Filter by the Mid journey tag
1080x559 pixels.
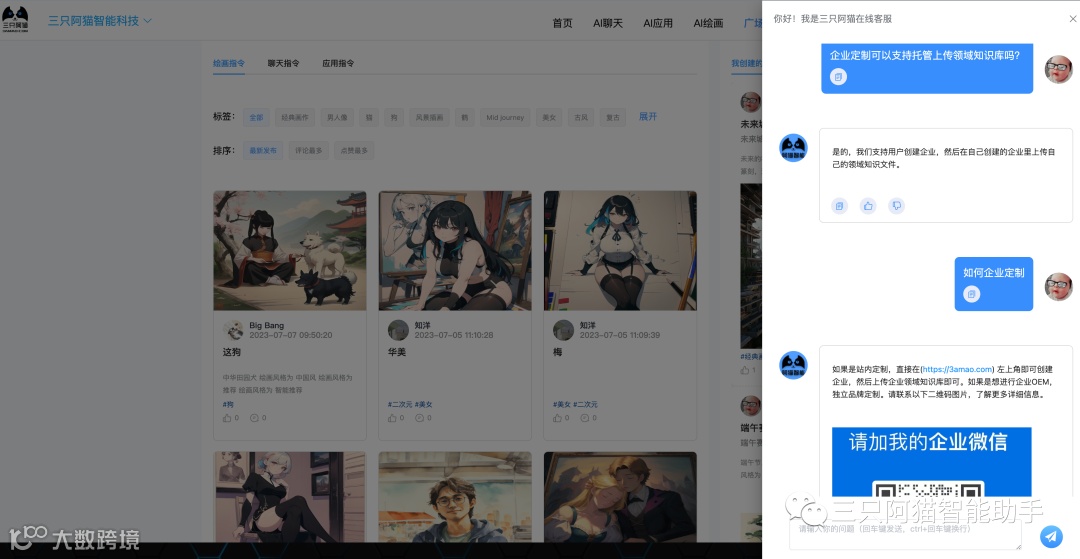coord(505,117)
